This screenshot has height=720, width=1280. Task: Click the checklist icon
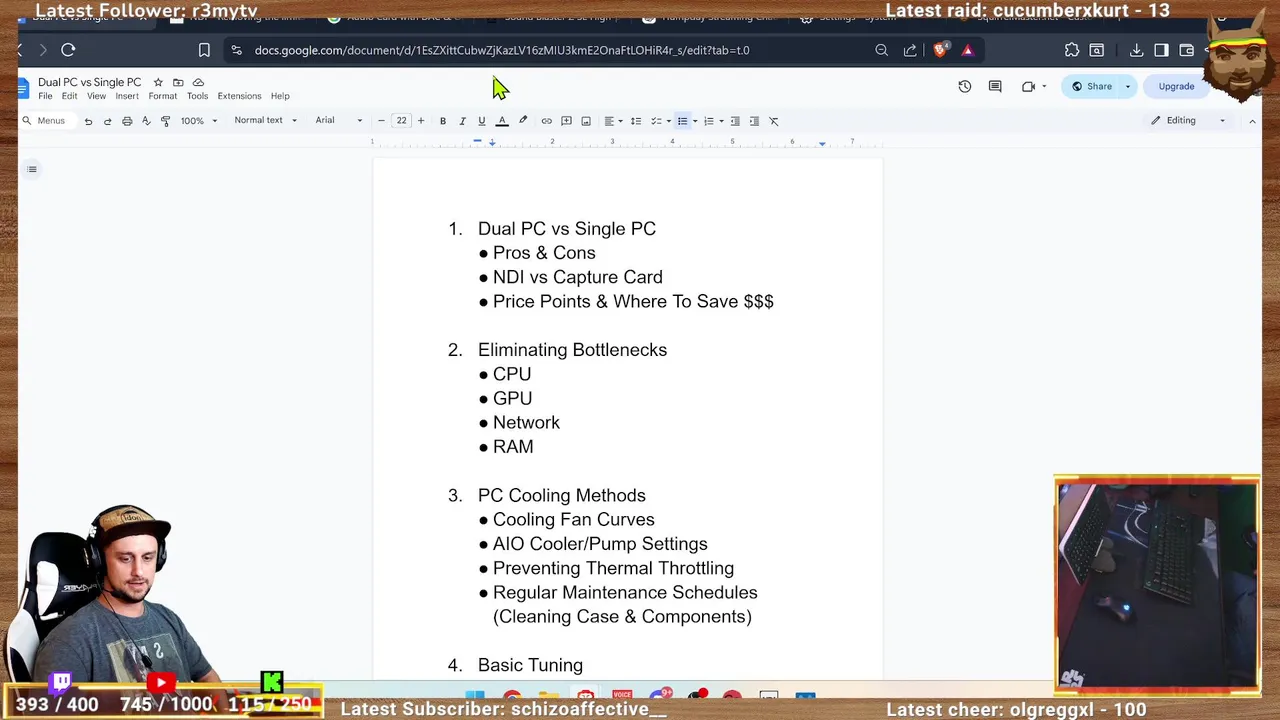click(656, 121)
